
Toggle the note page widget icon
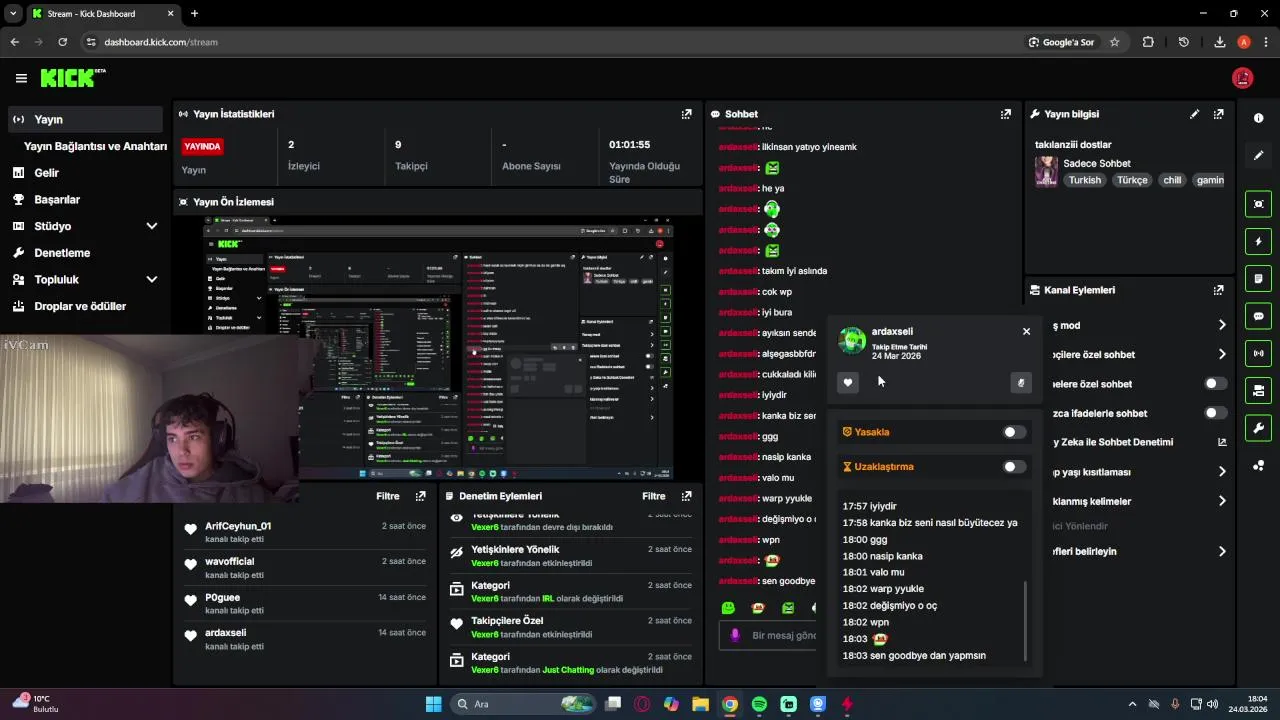pos(1258,278)
